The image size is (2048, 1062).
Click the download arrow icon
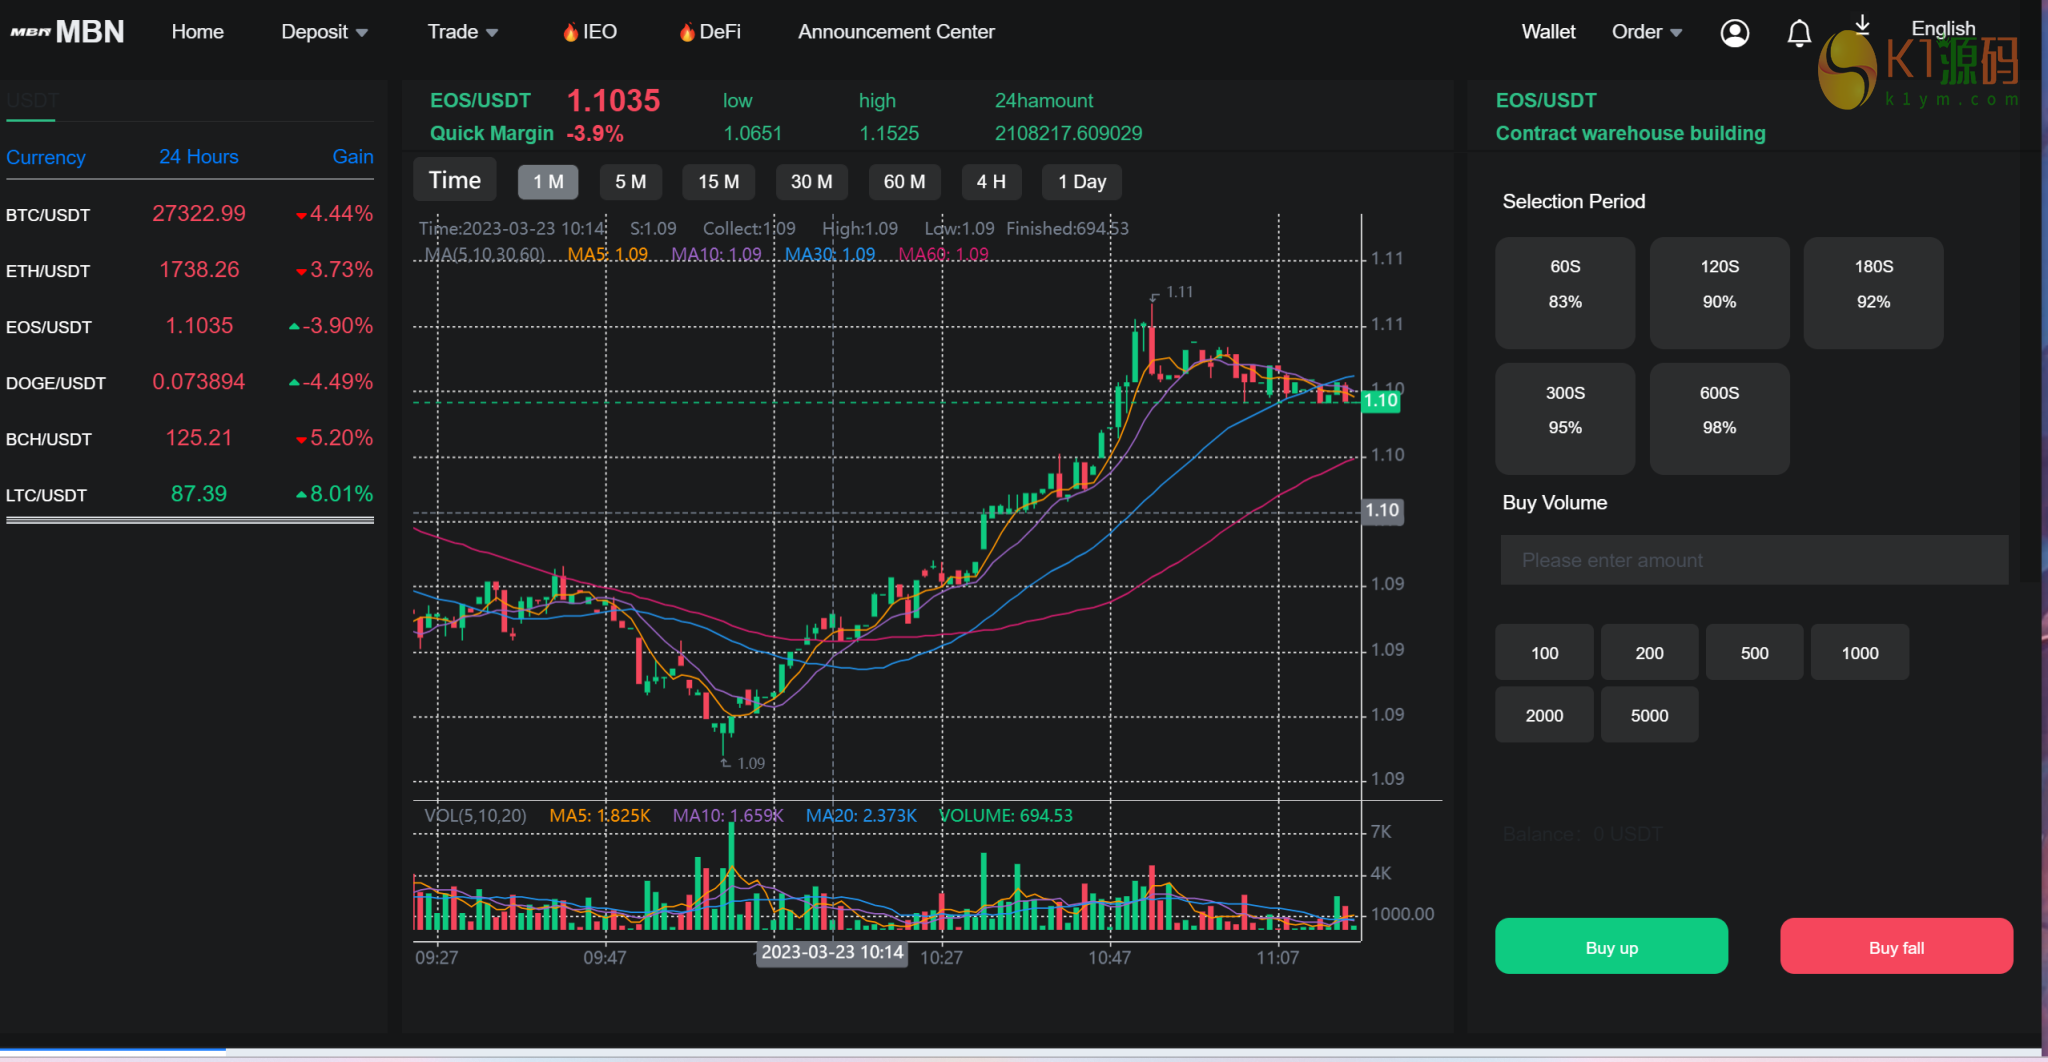coord(1862,24)
